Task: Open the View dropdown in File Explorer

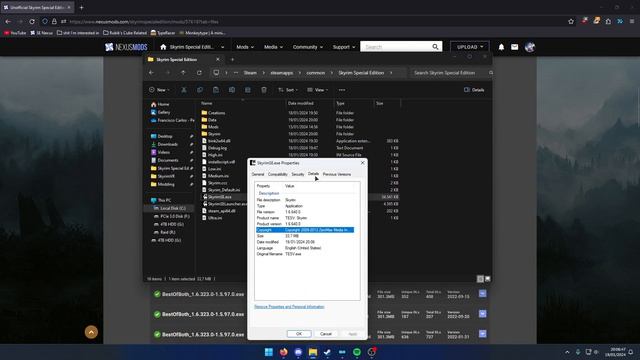Action: (x=318, y=90)
